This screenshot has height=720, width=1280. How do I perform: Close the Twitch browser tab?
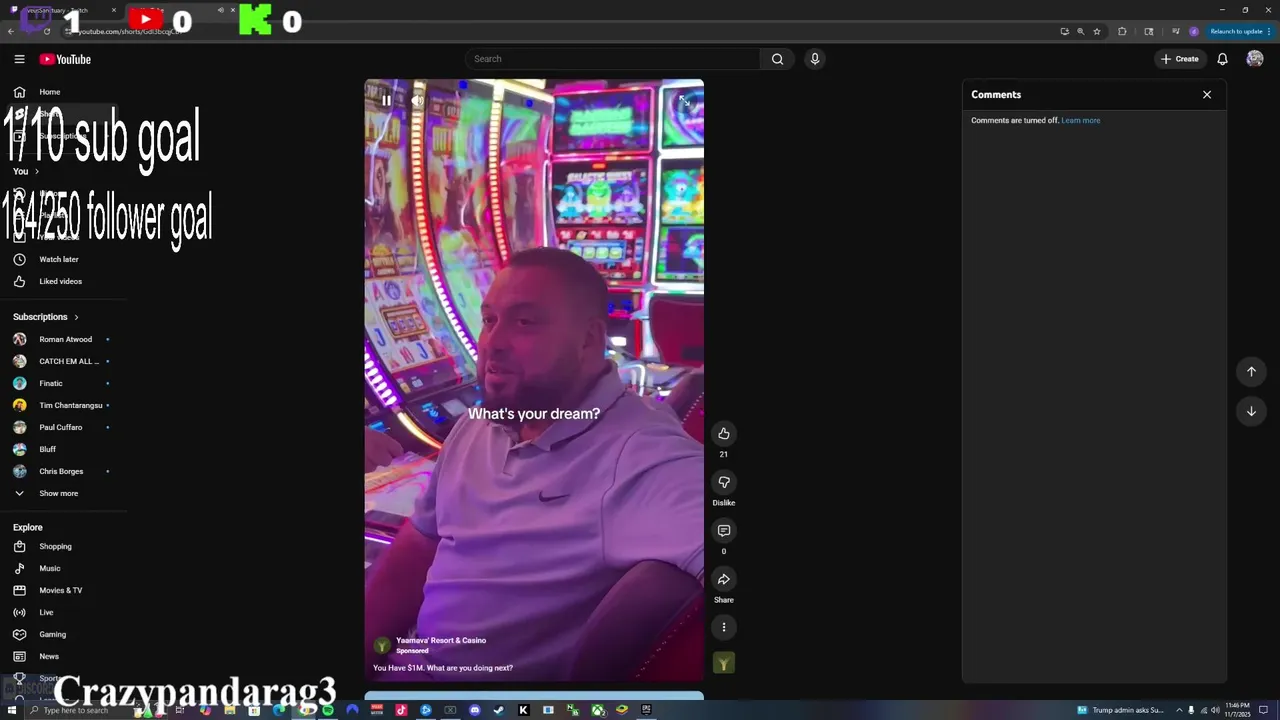point(113,10)
